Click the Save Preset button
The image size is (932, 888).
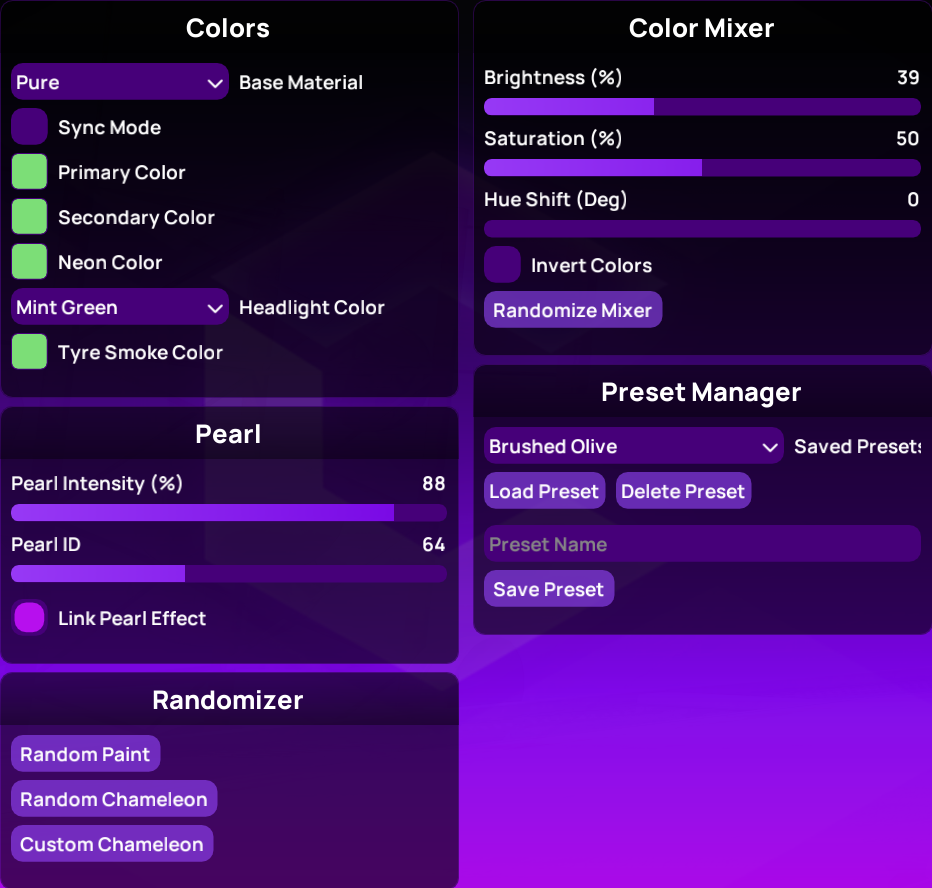pos(549,589)
